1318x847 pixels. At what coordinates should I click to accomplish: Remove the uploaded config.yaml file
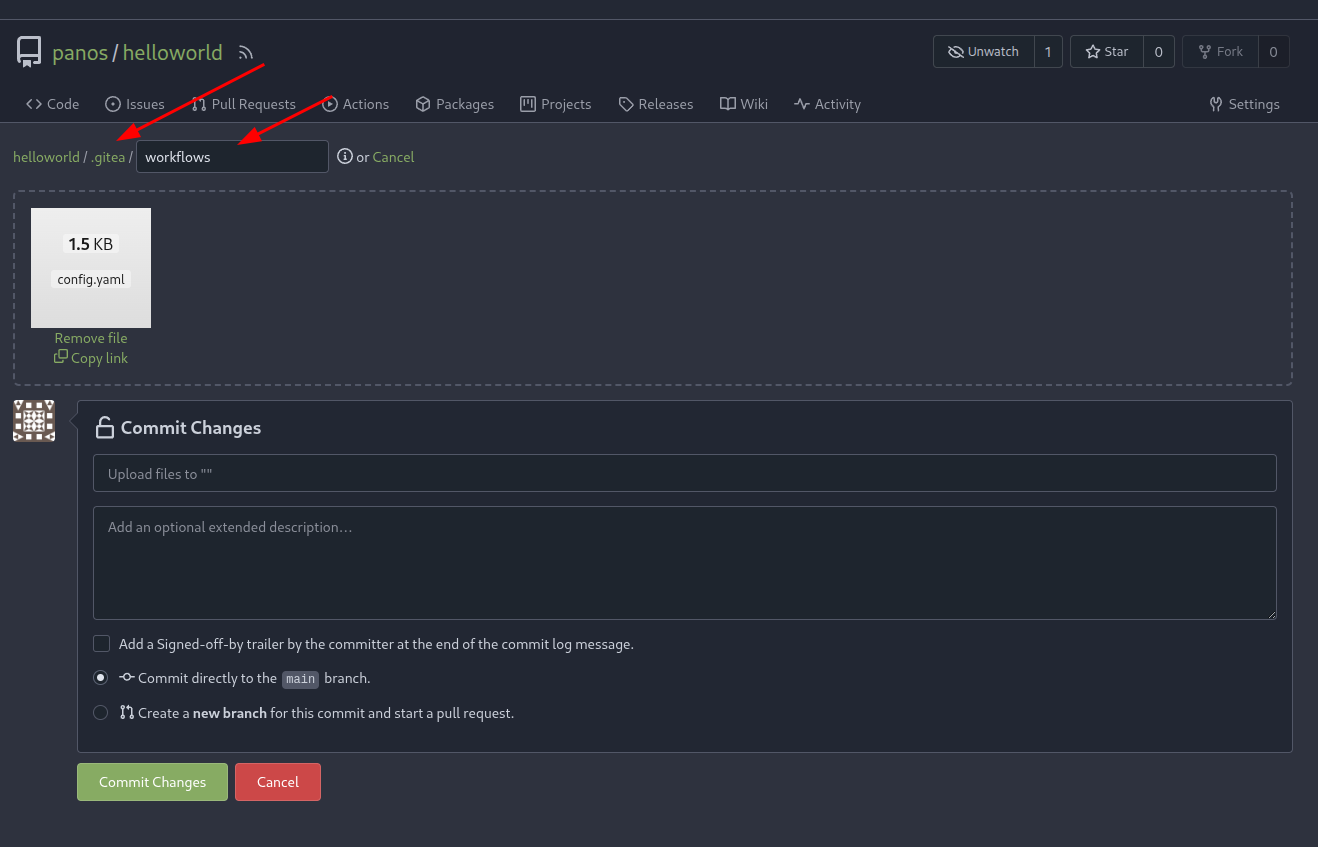tap(90, 337)
